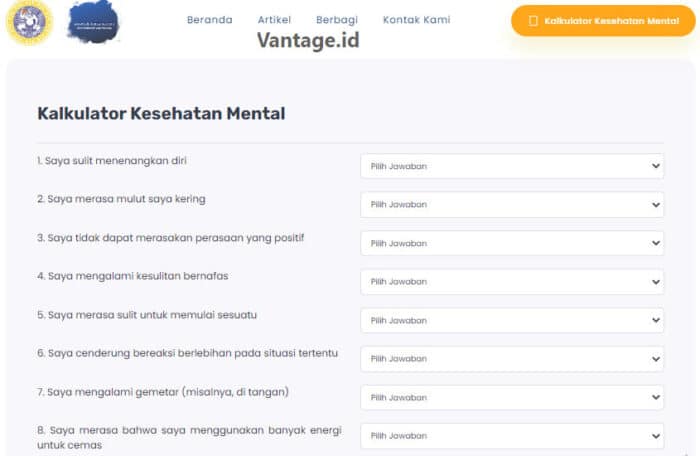Select answer dropdown for 'sulit untuk memulai sesuatu'
Viewport: 700px width, 456px height.
click(512, 321)
